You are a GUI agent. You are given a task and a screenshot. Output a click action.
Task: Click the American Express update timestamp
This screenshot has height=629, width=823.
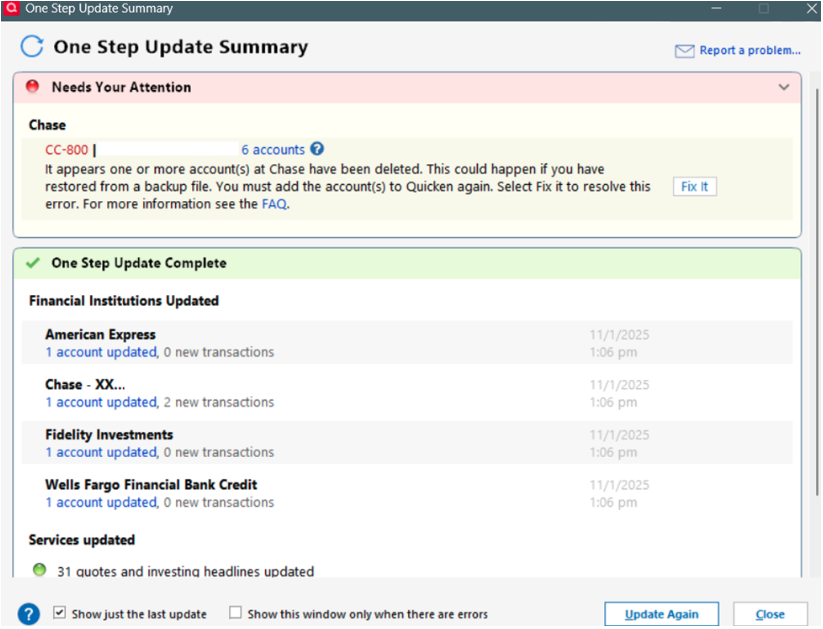click(619, 343)
